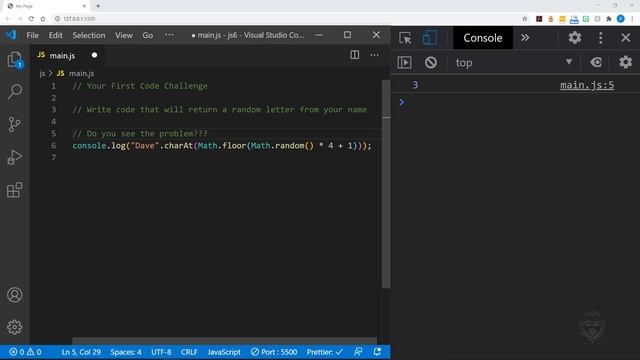This screenshot has width=640, height=360.
Task: Open a new browser tab
Action: point(98,6)
